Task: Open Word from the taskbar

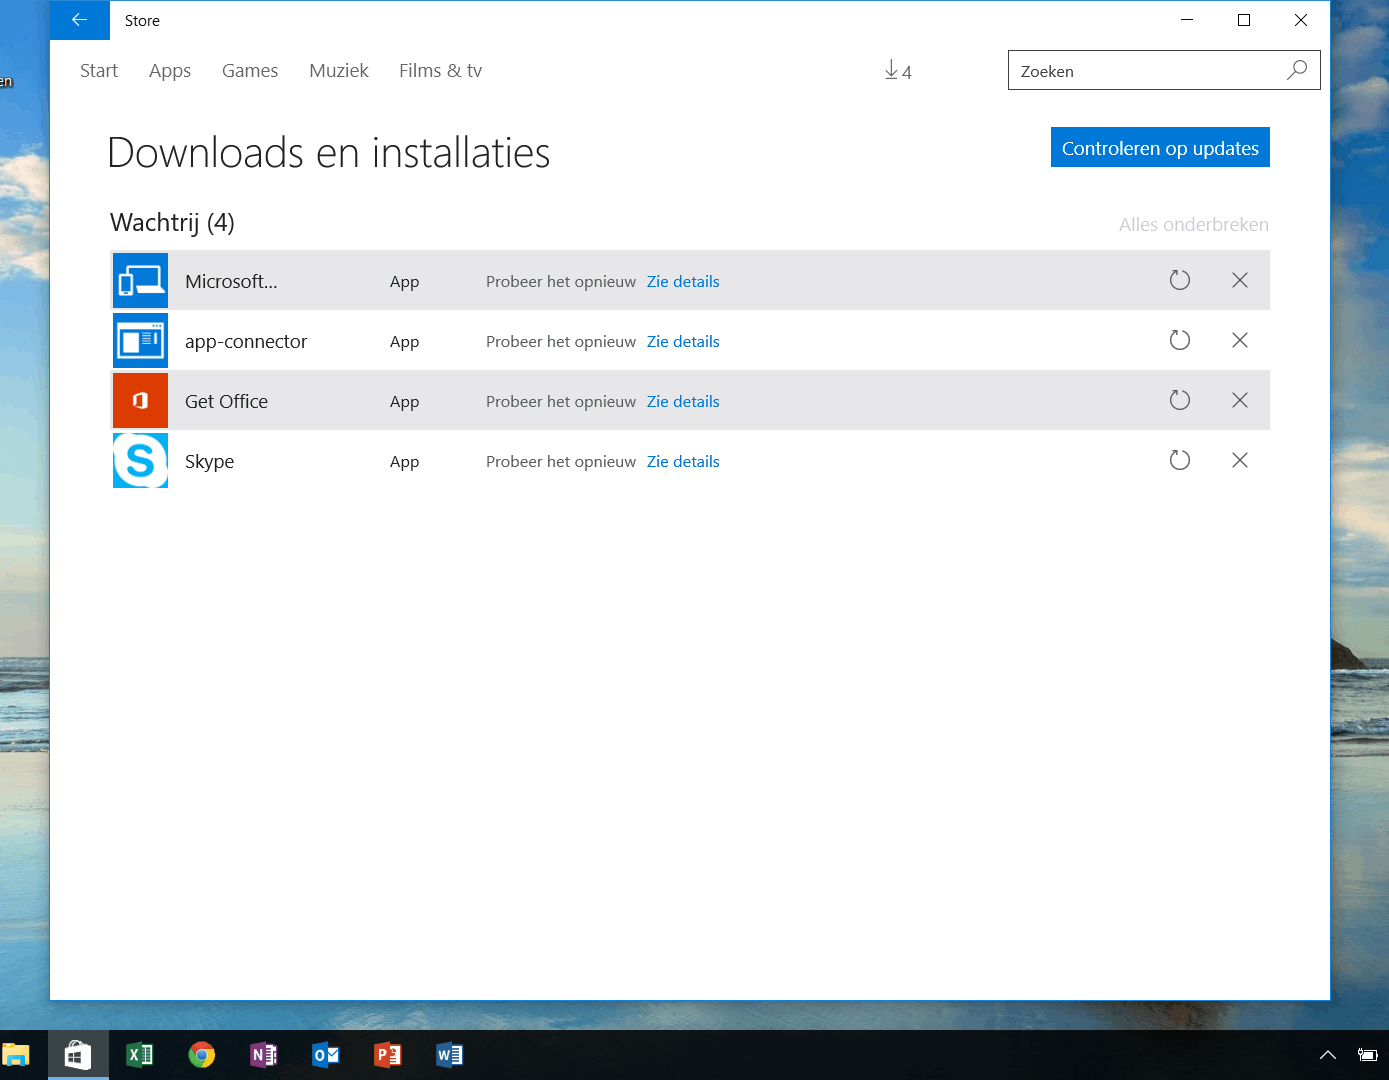Action: pos(450,1055)
